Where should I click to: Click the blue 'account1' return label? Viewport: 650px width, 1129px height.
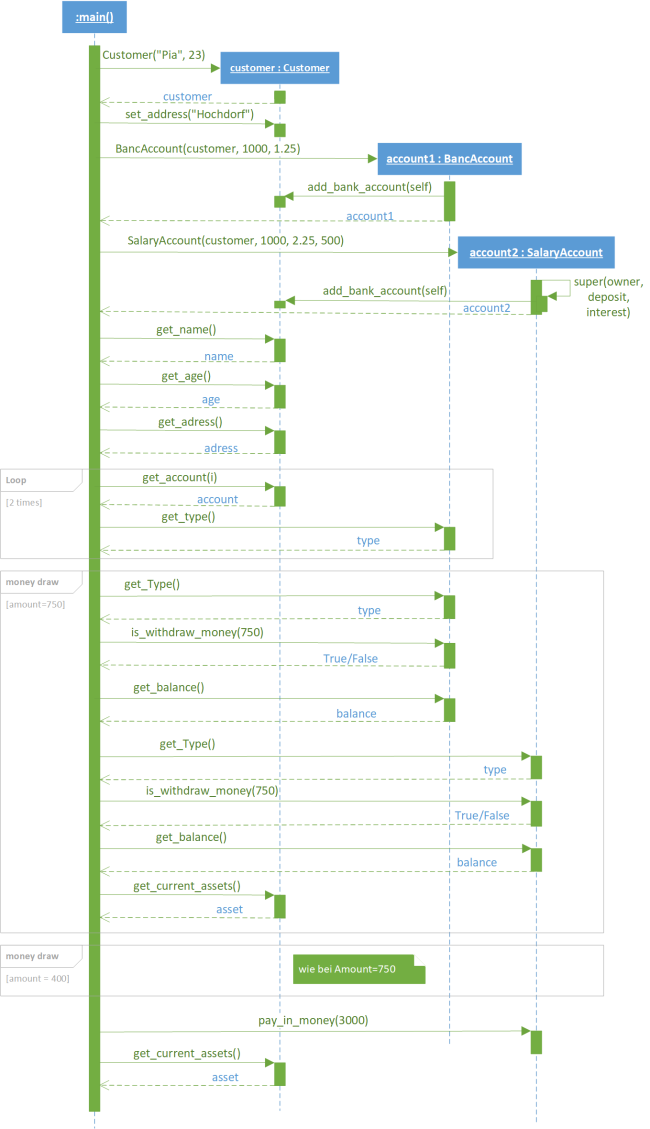point(370,216)
